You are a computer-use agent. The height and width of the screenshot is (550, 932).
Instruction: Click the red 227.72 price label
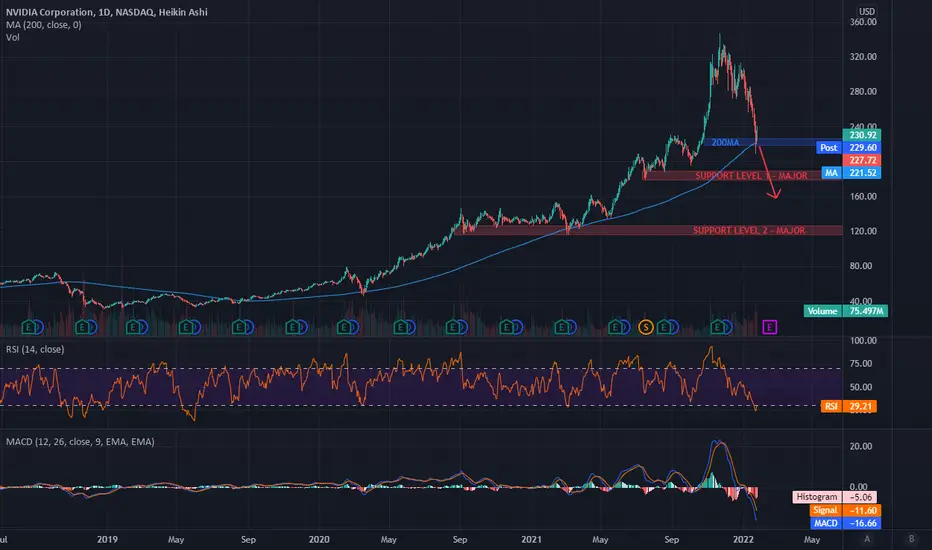click(862, 160)
